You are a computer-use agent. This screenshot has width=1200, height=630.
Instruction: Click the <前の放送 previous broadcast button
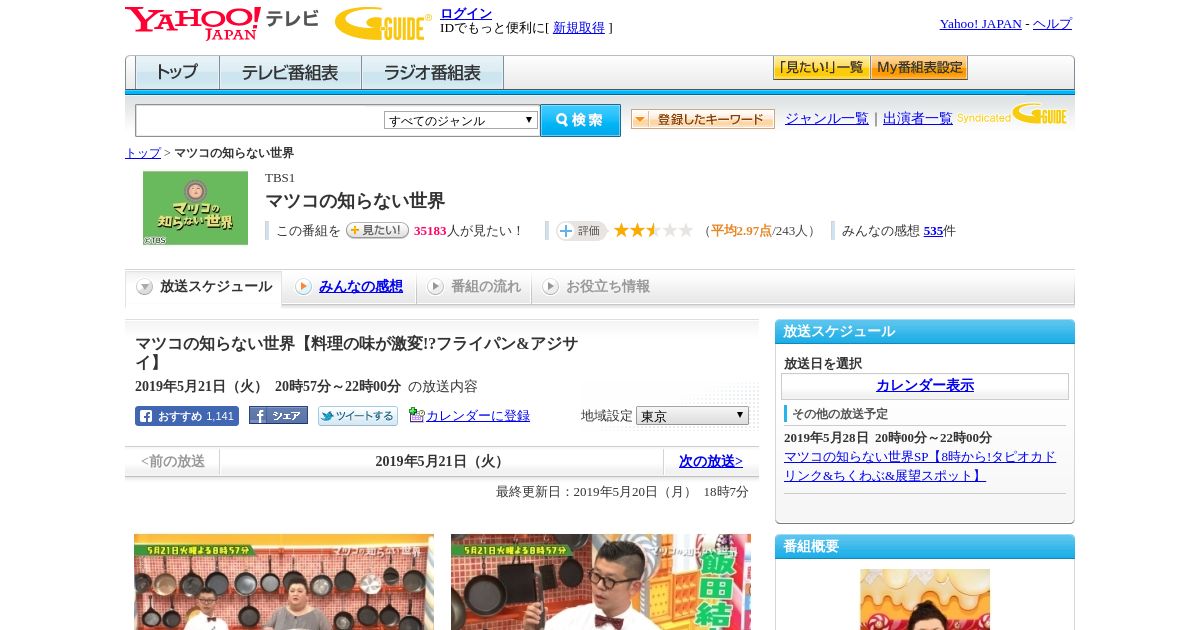click(172, 461)
